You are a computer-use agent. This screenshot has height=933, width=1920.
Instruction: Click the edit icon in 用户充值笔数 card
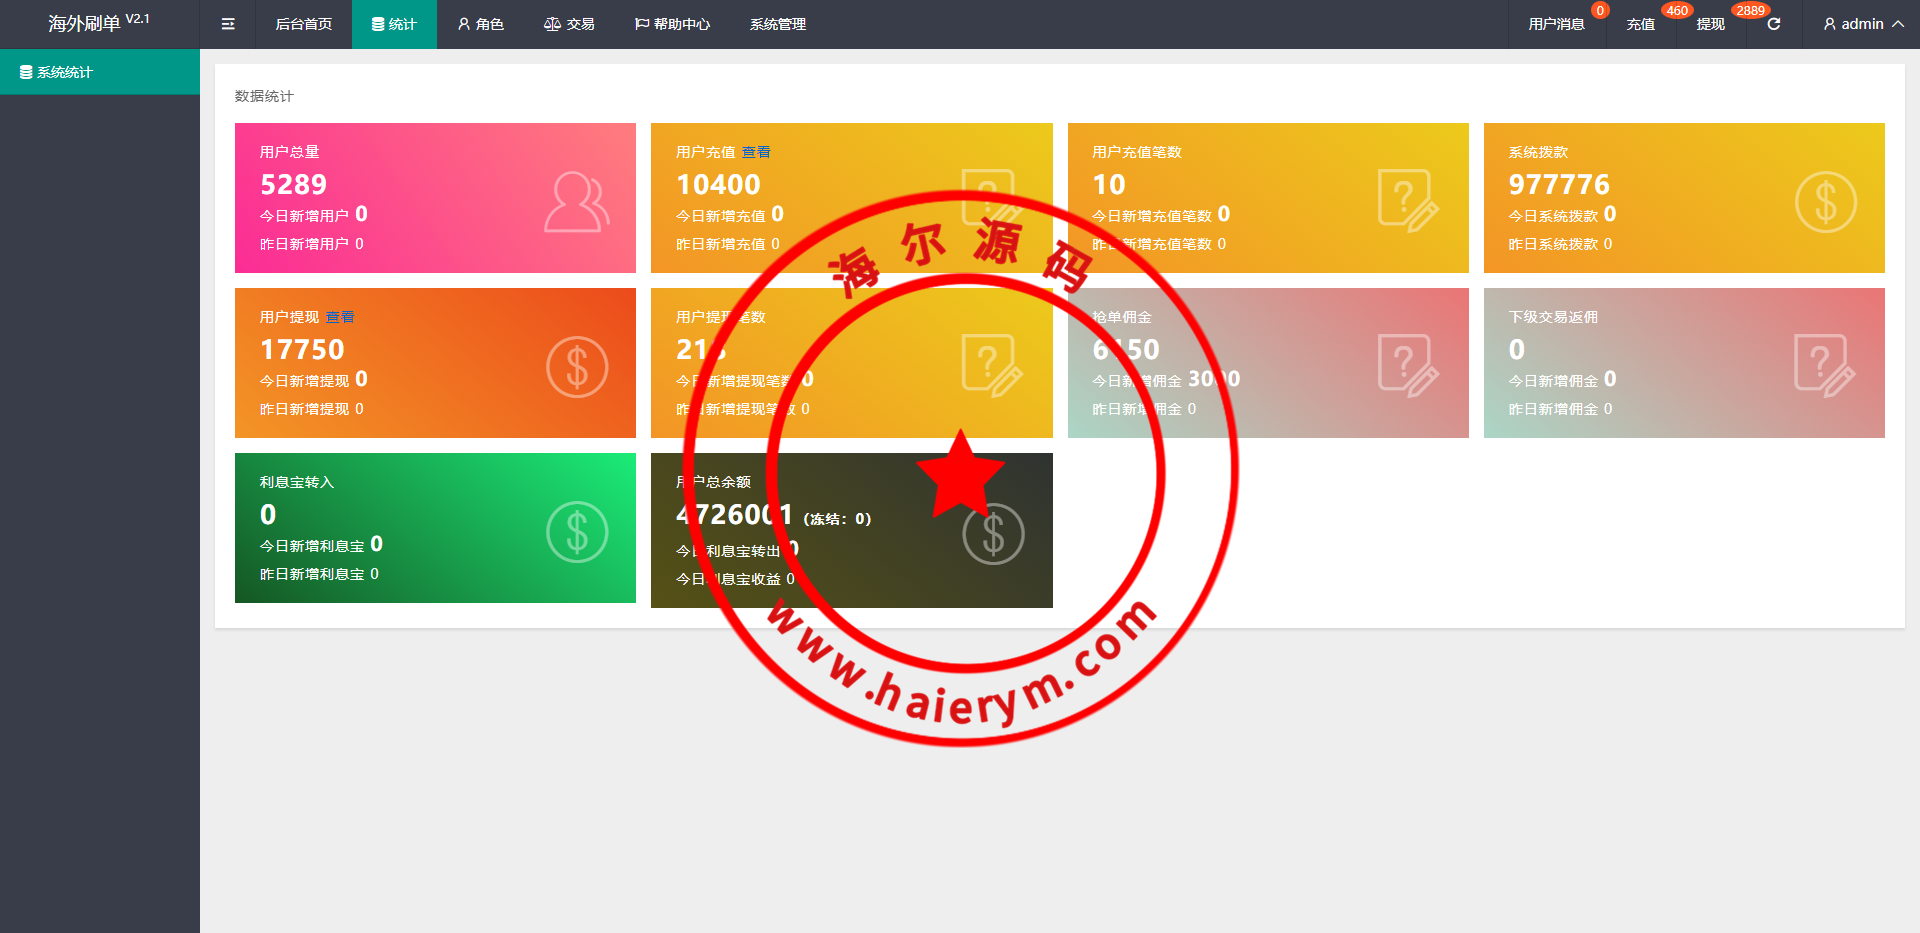tap(1408, 201)
